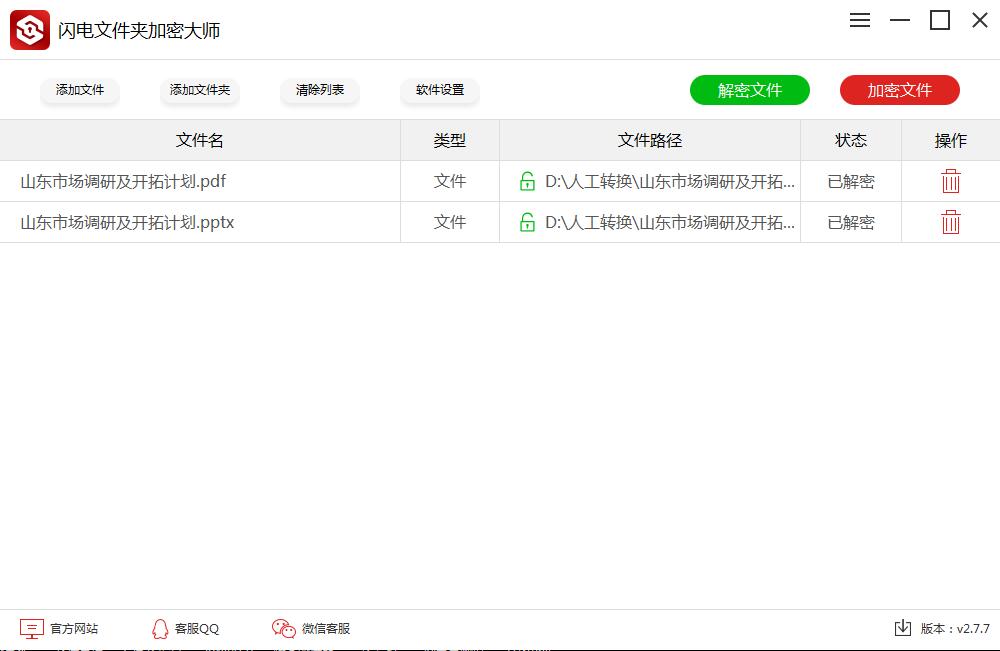Delete 山东市场调研及开拓计划.pptx with trash icon
Image resolution: width=1000 pixels, height=651 pixels.
[x=950, y=222]
